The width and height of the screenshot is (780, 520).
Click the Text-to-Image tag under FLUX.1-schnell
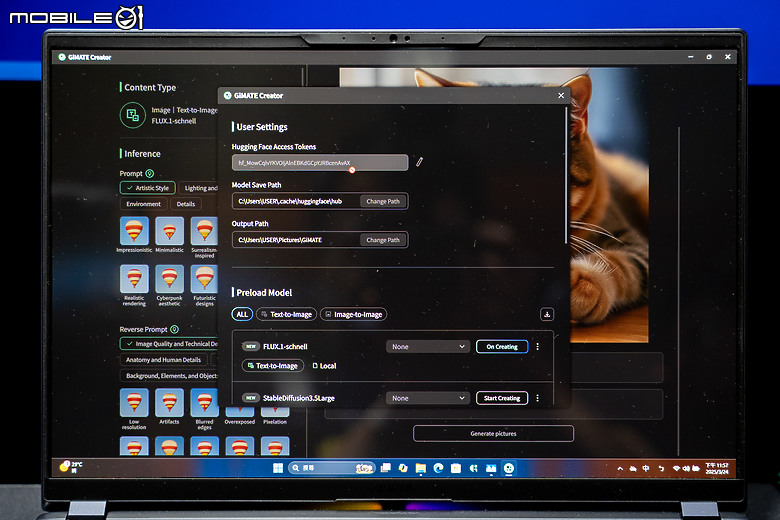click(273, 366)
